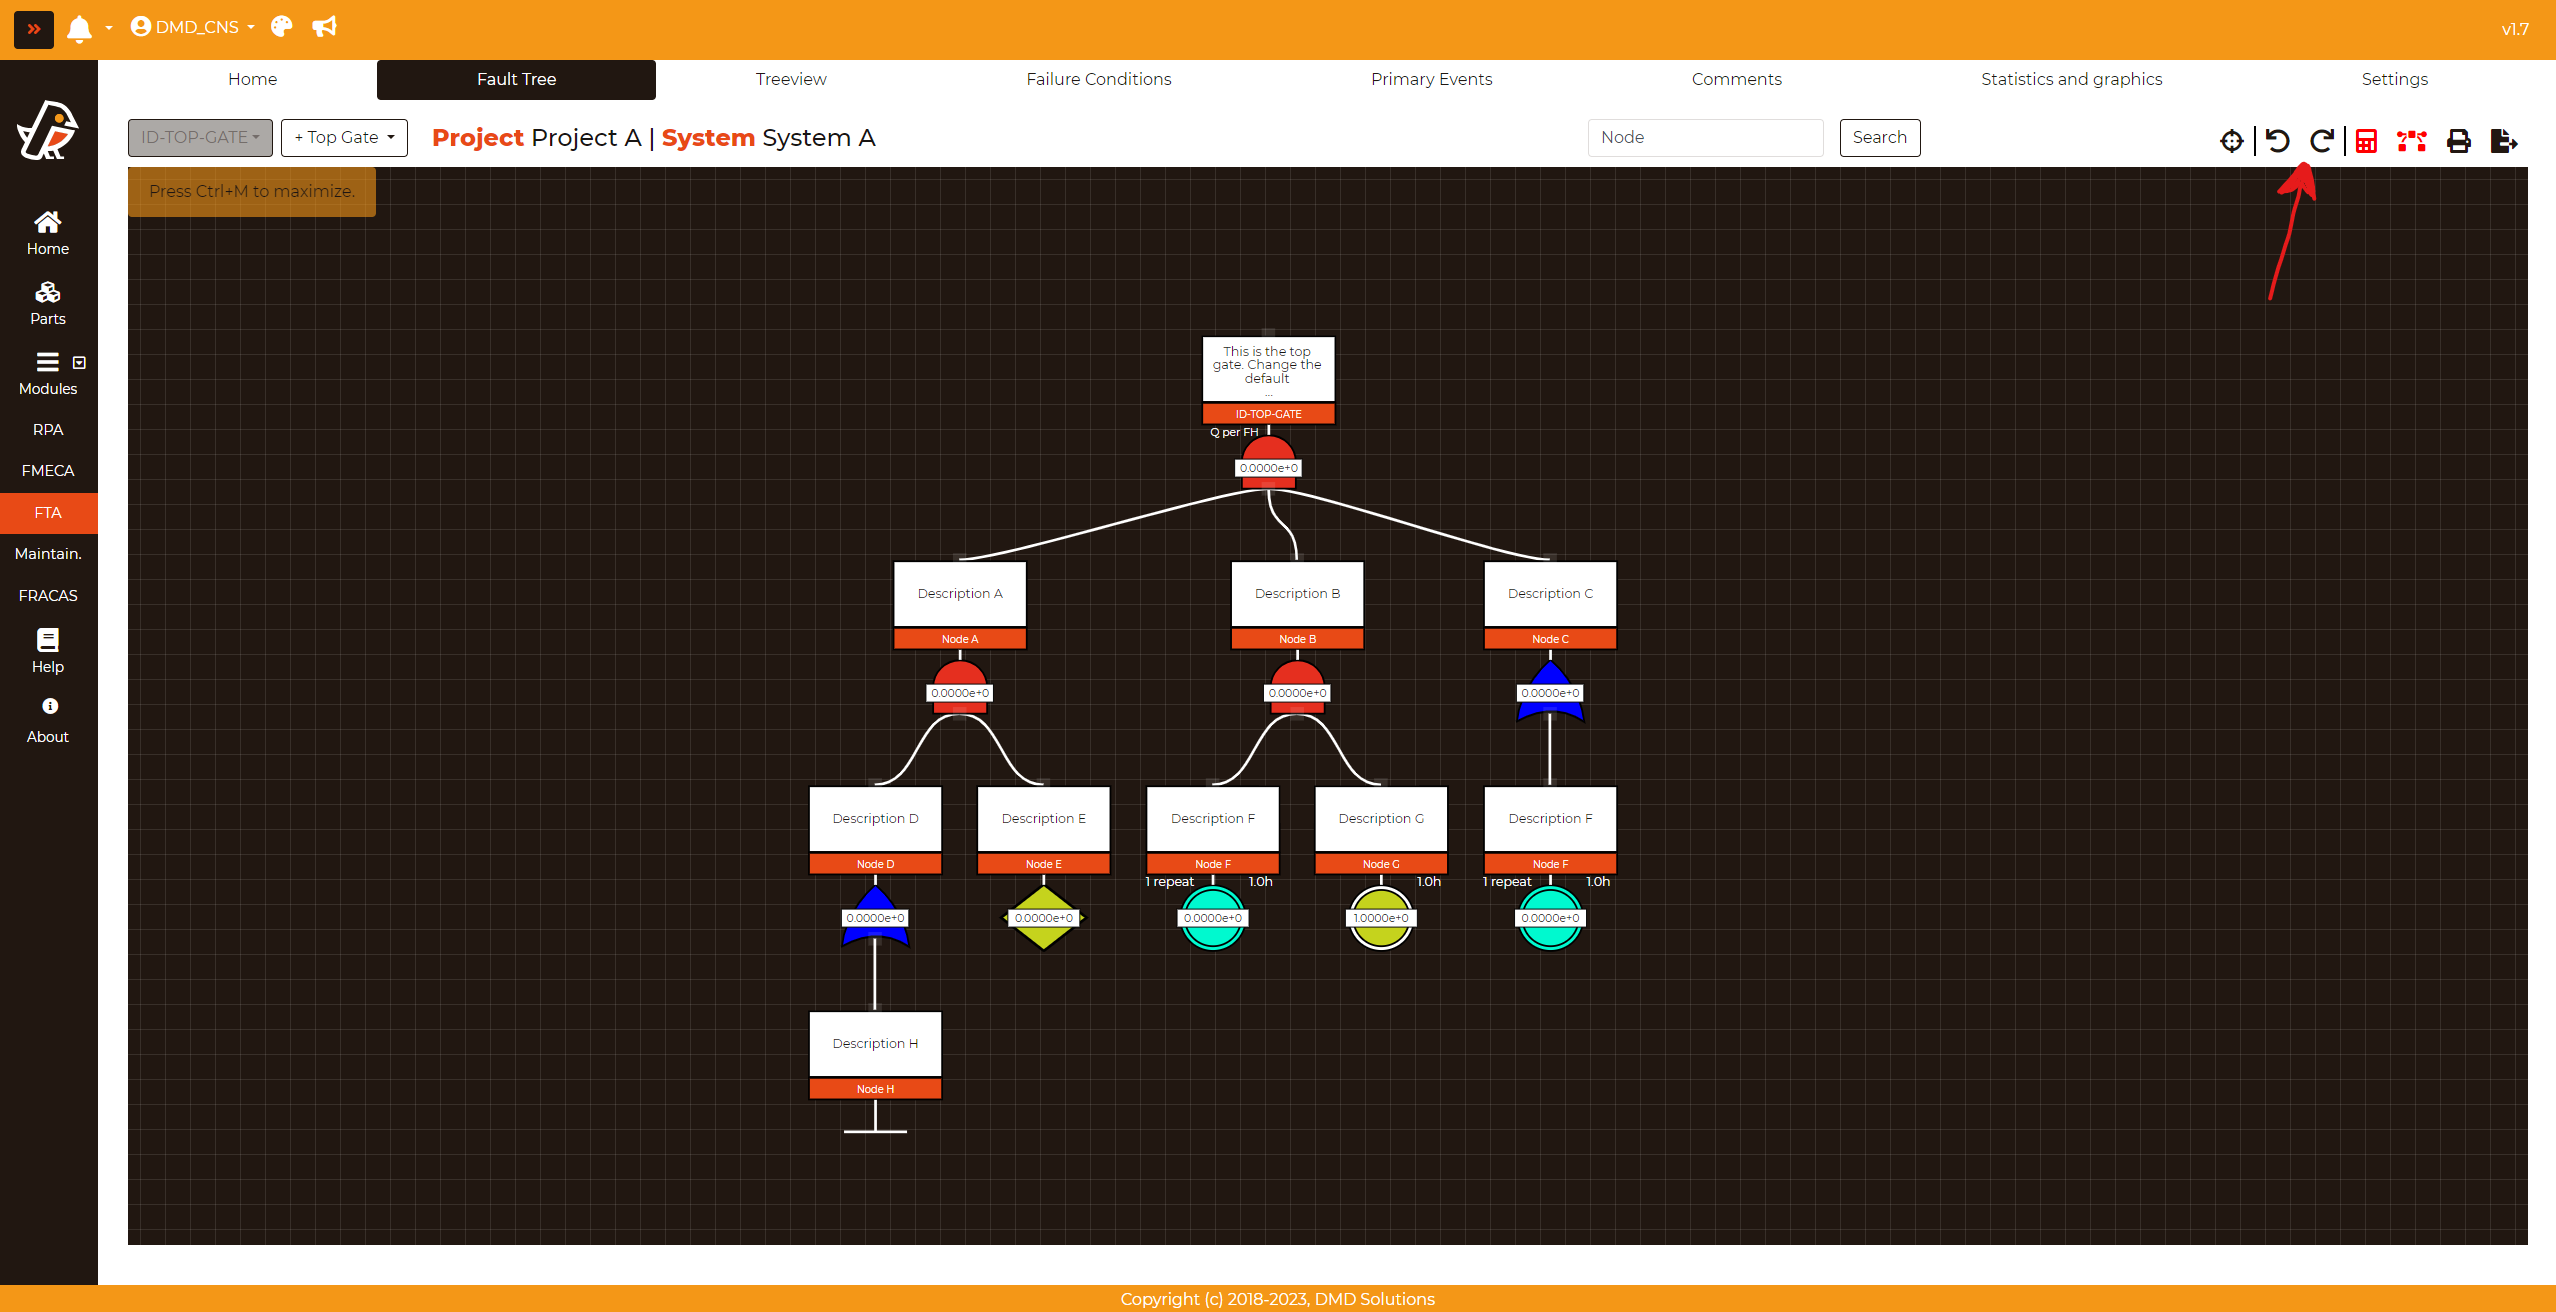Screen dimensions: 2556x1312
Task: Open the Primary Events tab
Action: tap(1430, 79)
